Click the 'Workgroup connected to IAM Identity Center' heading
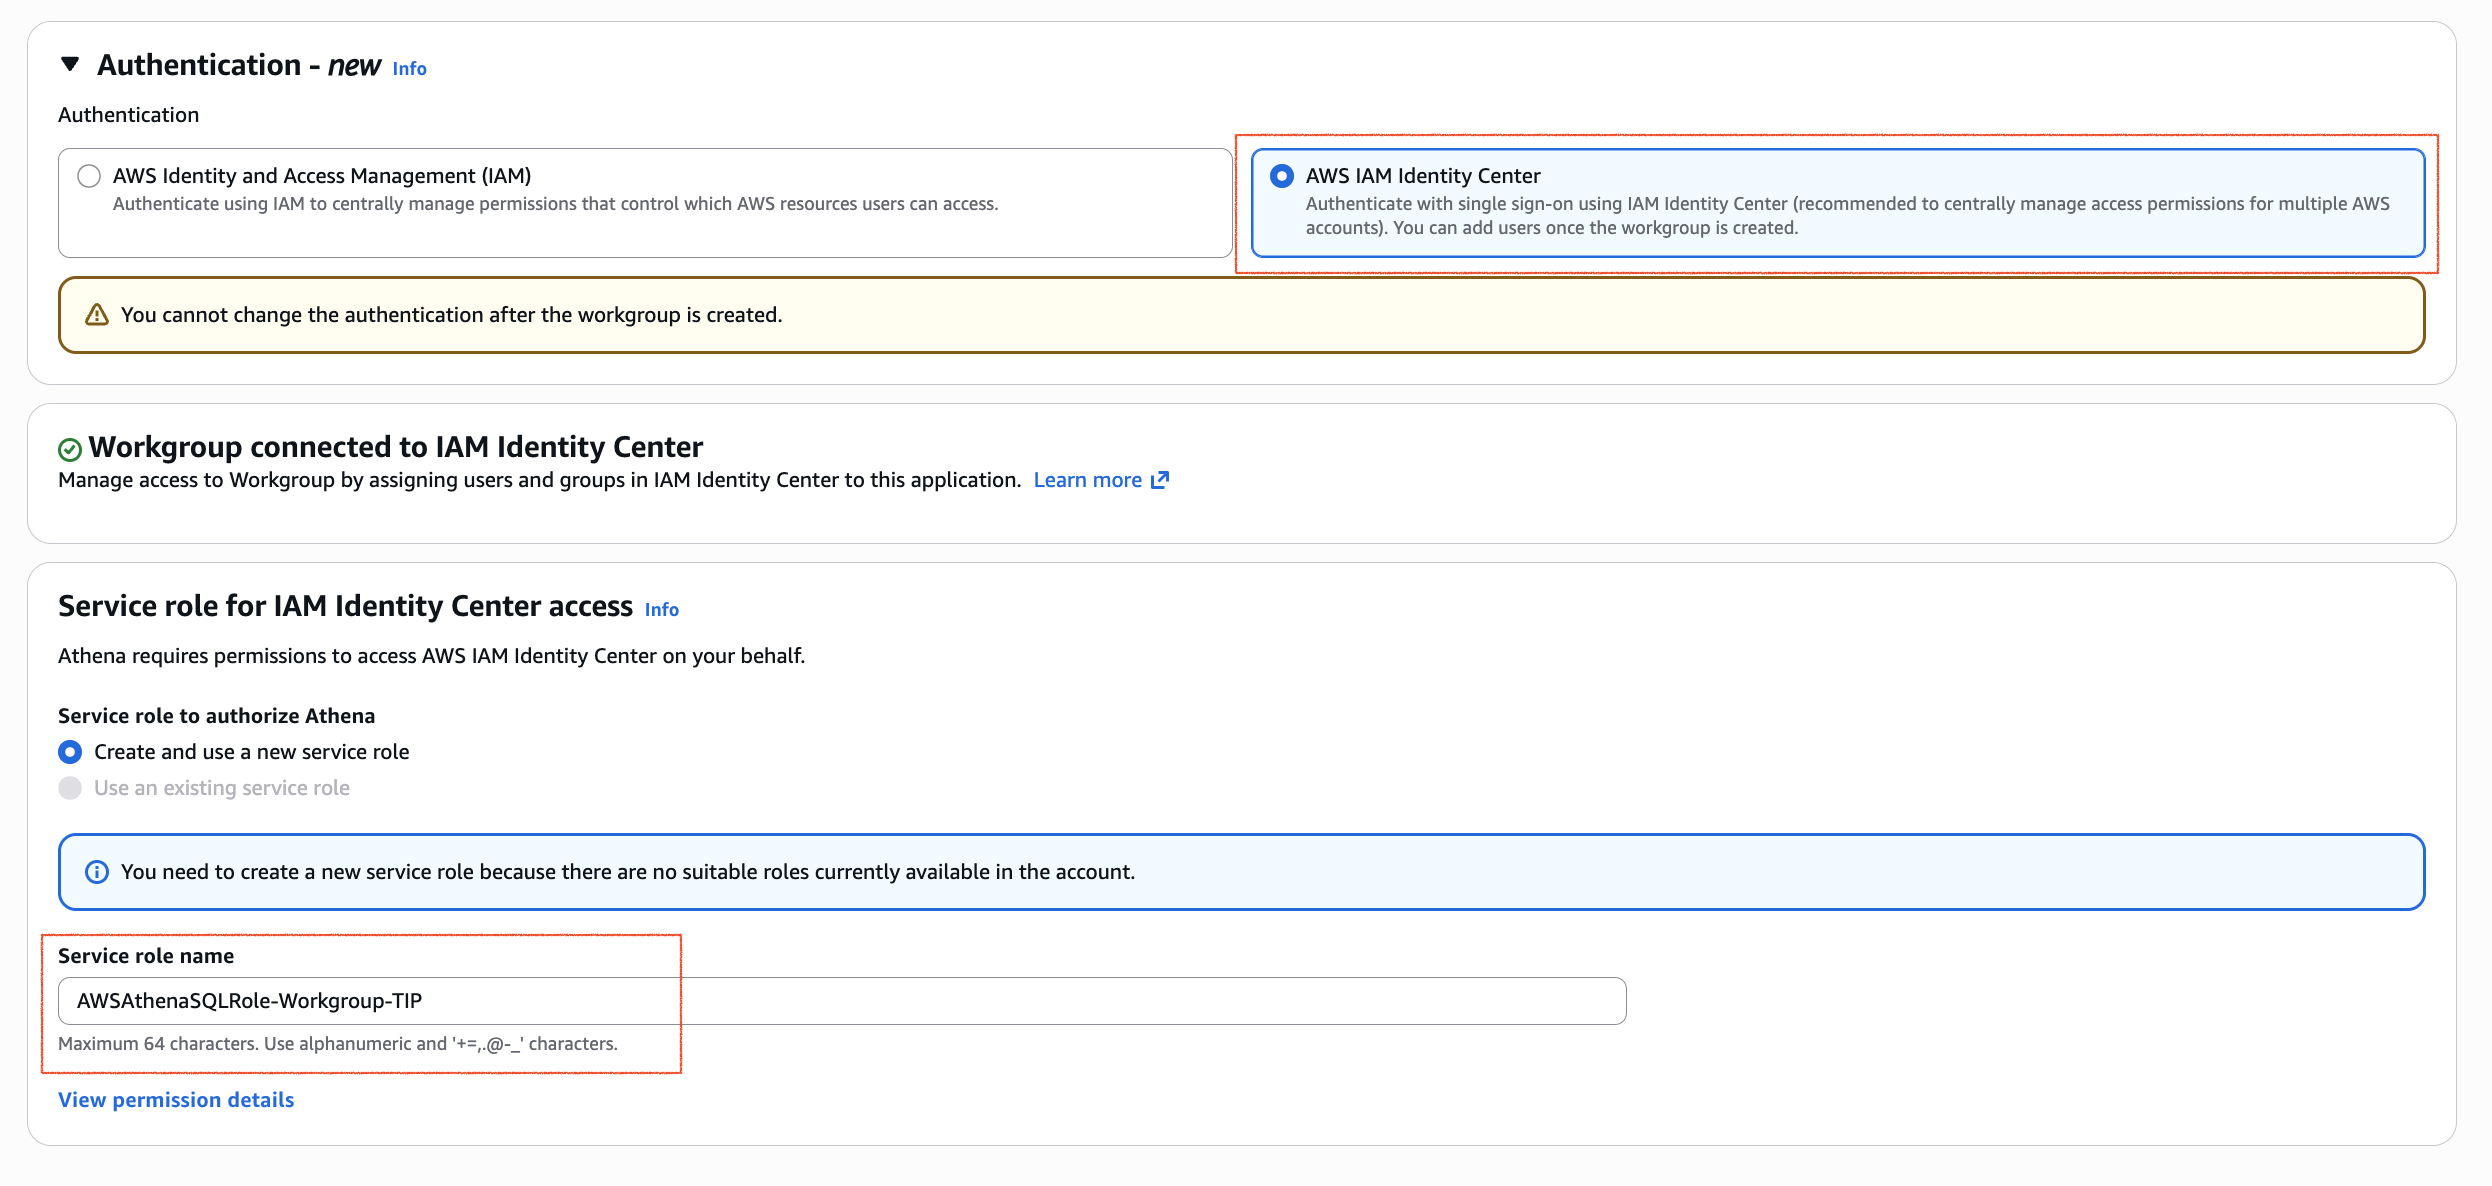Viewport: 2492px width, 1186px height. tap(396, 447)
